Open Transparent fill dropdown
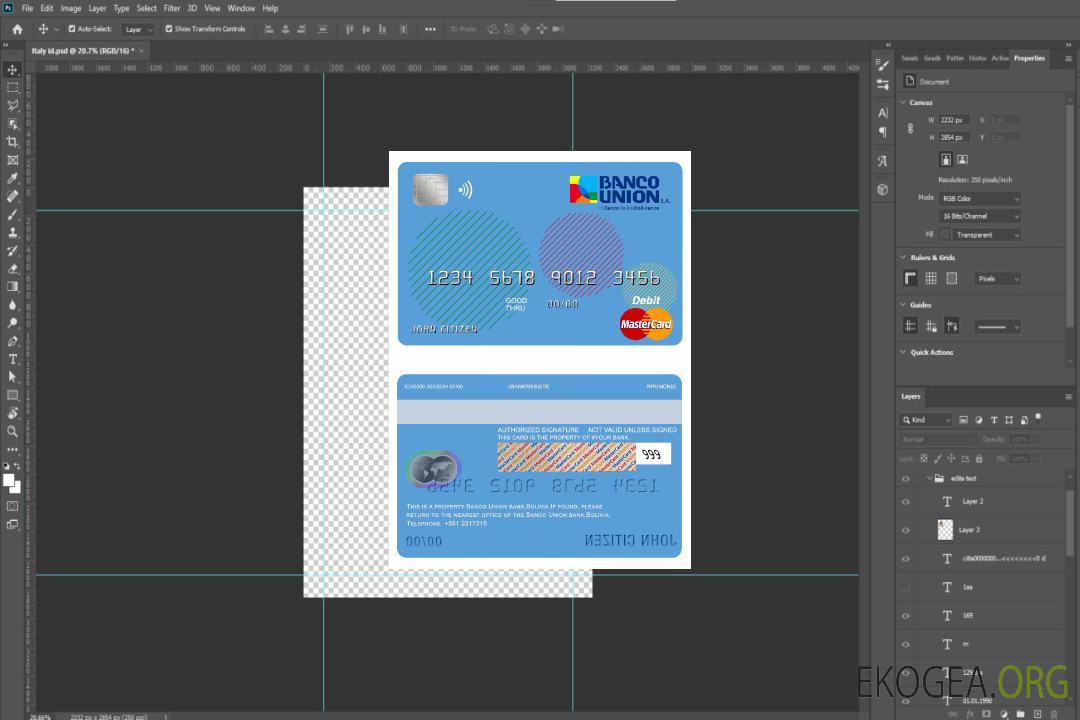Screen dimensions: 1080x720 (x=986, y=235)
